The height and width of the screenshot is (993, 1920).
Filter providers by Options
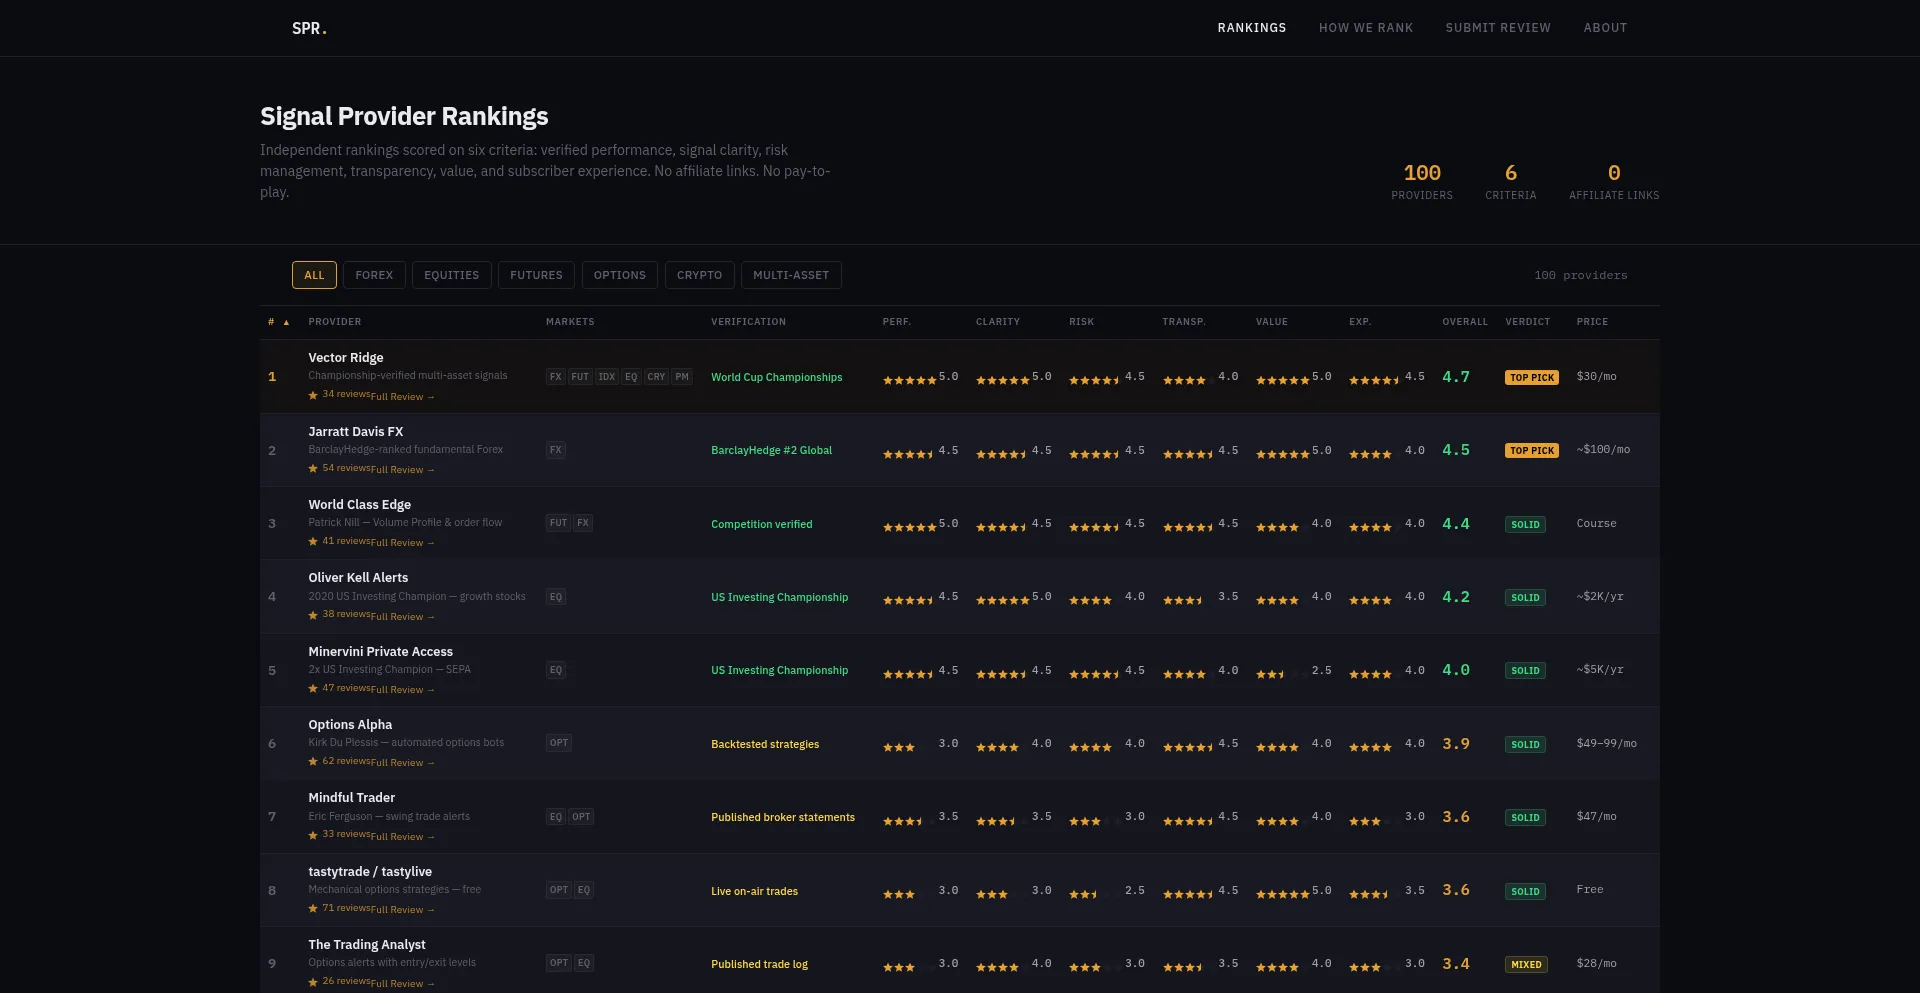coord(620,275)
